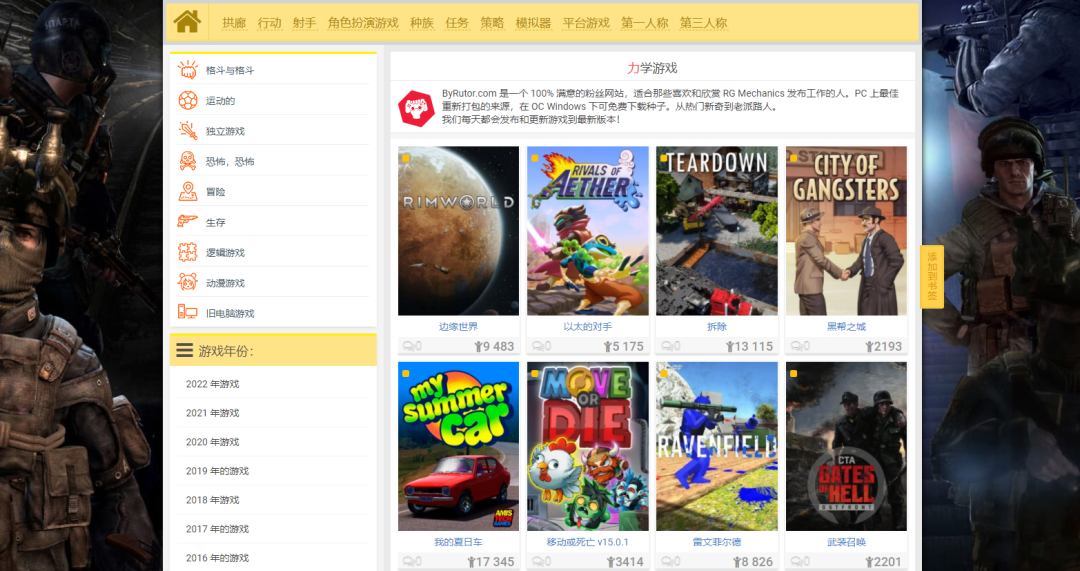
Task: Open the 雷文菲尔德 title link
Action: (x=717, y=542)
